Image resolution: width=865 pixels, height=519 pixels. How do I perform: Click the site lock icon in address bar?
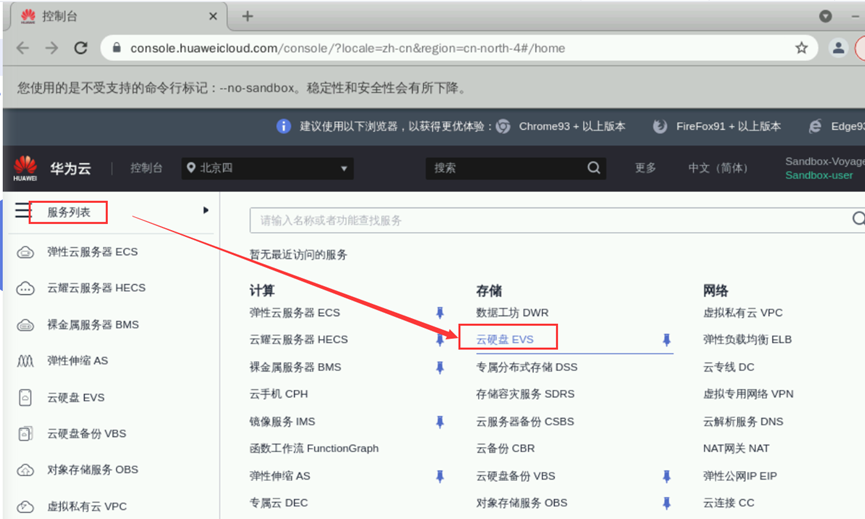(116, 48)
